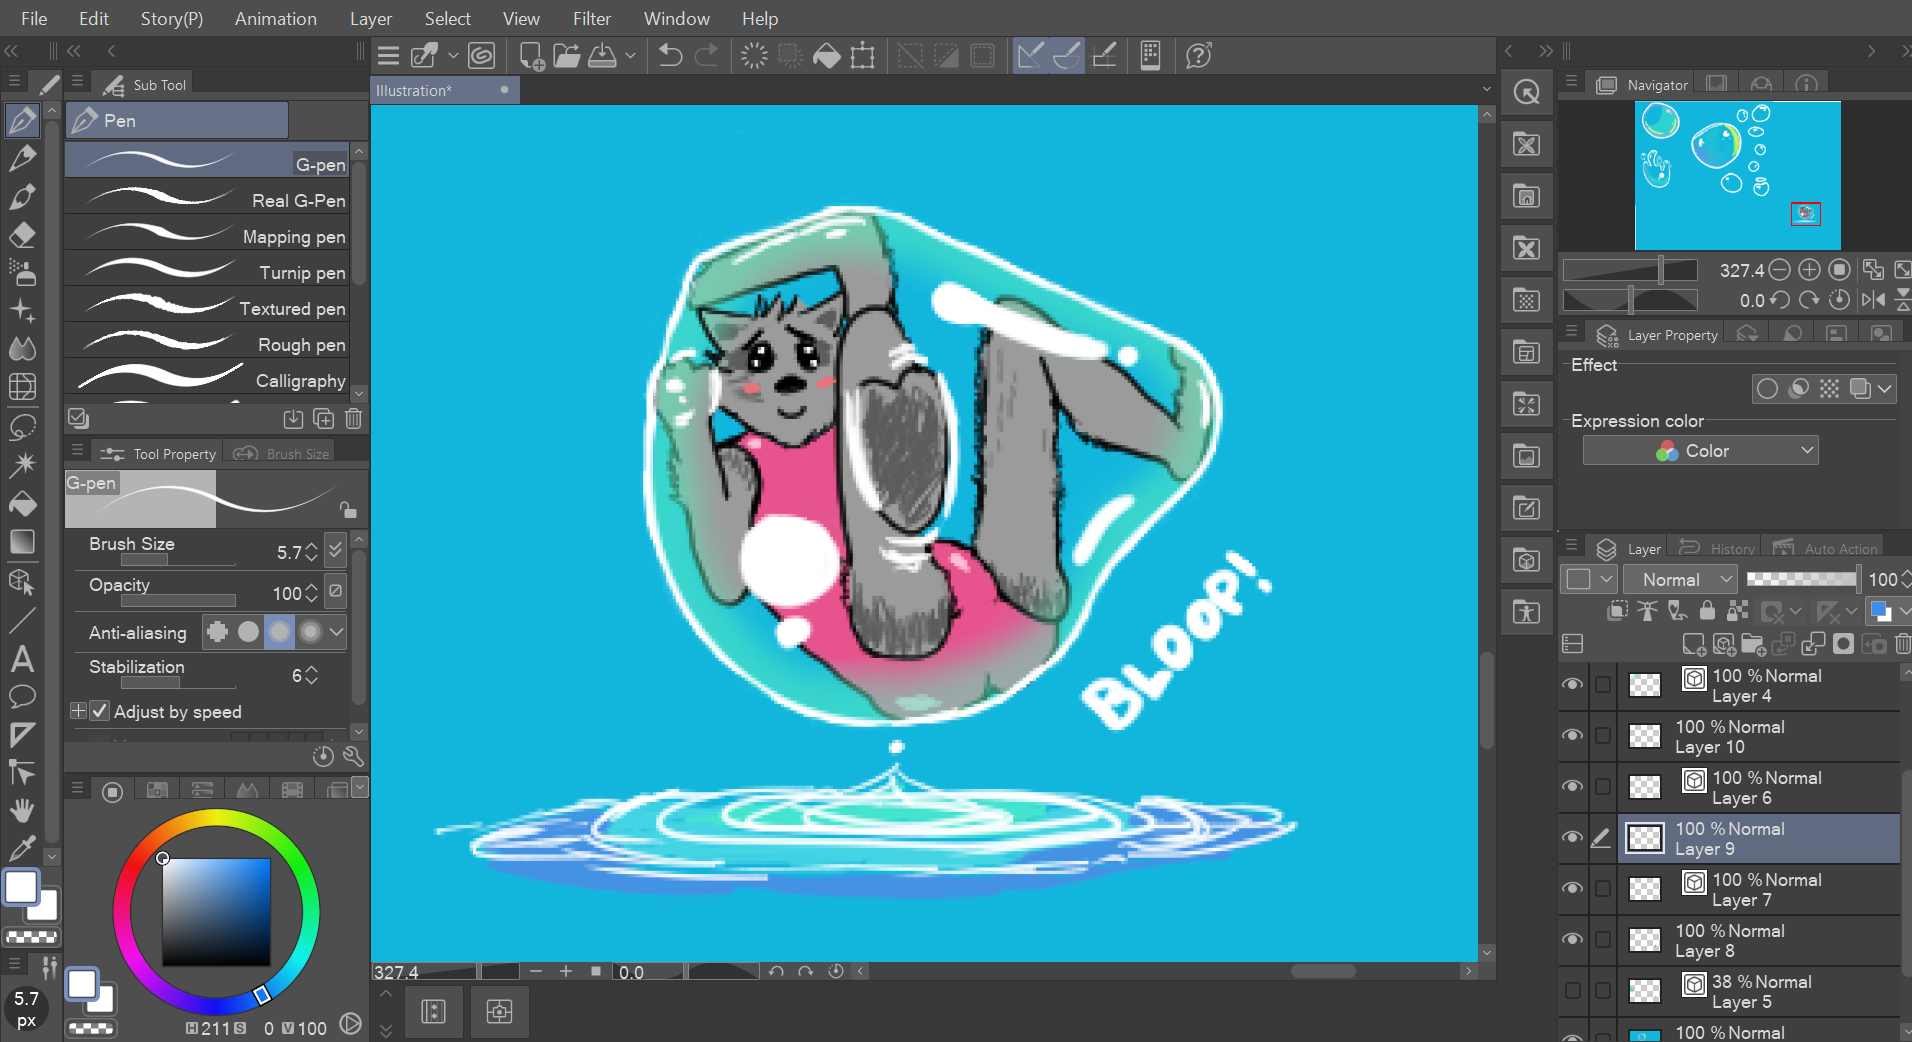This screenshot has width=1912, height=1042.
Task: Select the Hand move tool
Action: tap(22, 810)
